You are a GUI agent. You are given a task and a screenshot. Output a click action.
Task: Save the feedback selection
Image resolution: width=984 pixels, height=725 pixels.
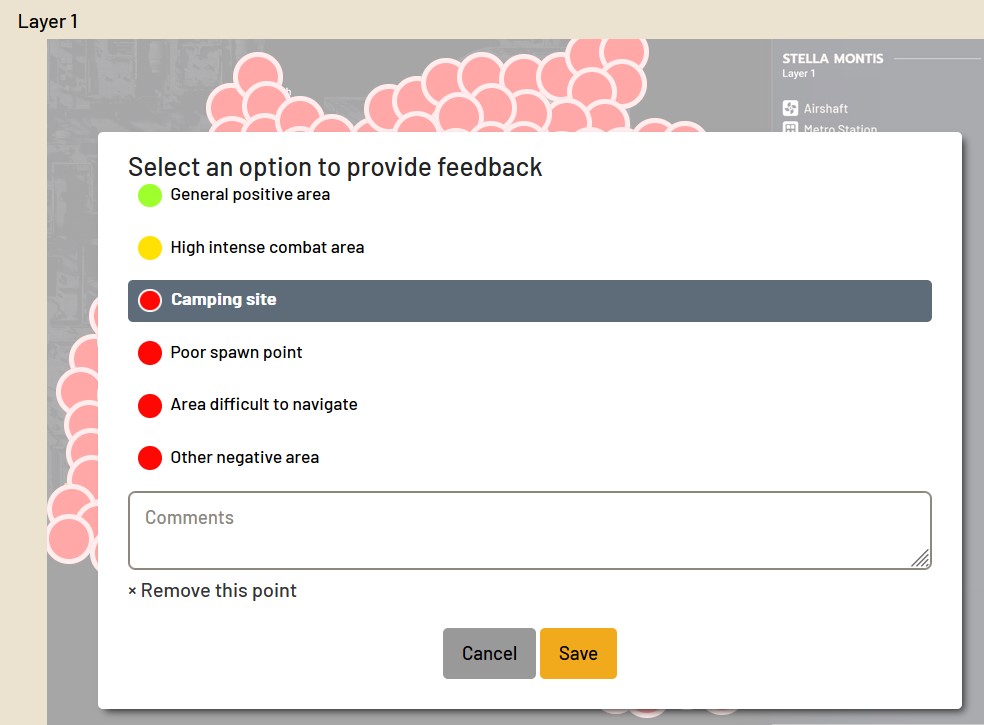coord(578,653)
